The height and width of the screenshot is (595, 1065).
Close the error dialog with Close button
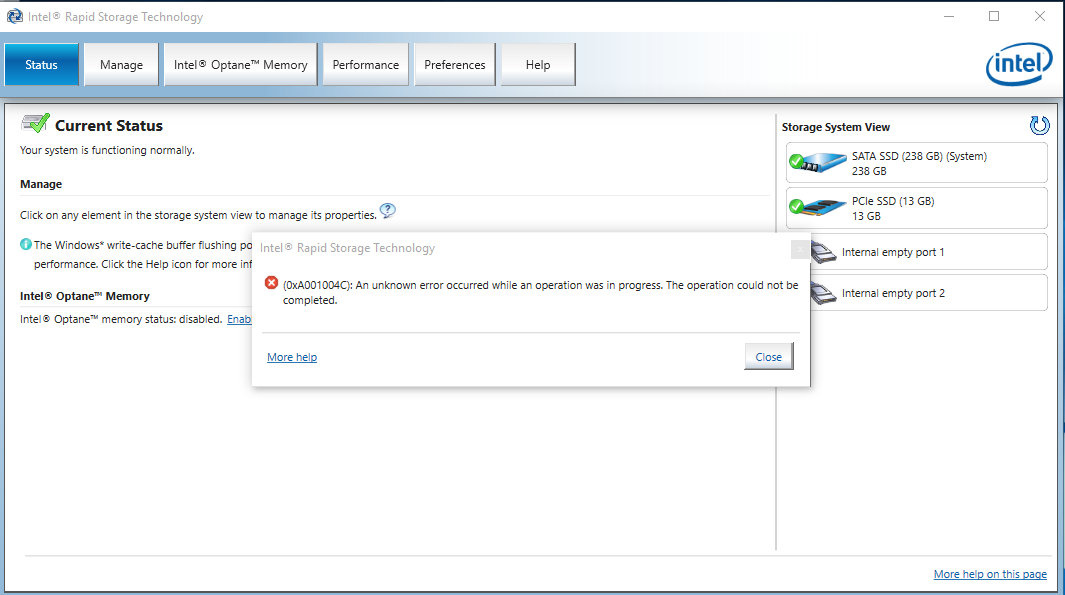[768, 356]
